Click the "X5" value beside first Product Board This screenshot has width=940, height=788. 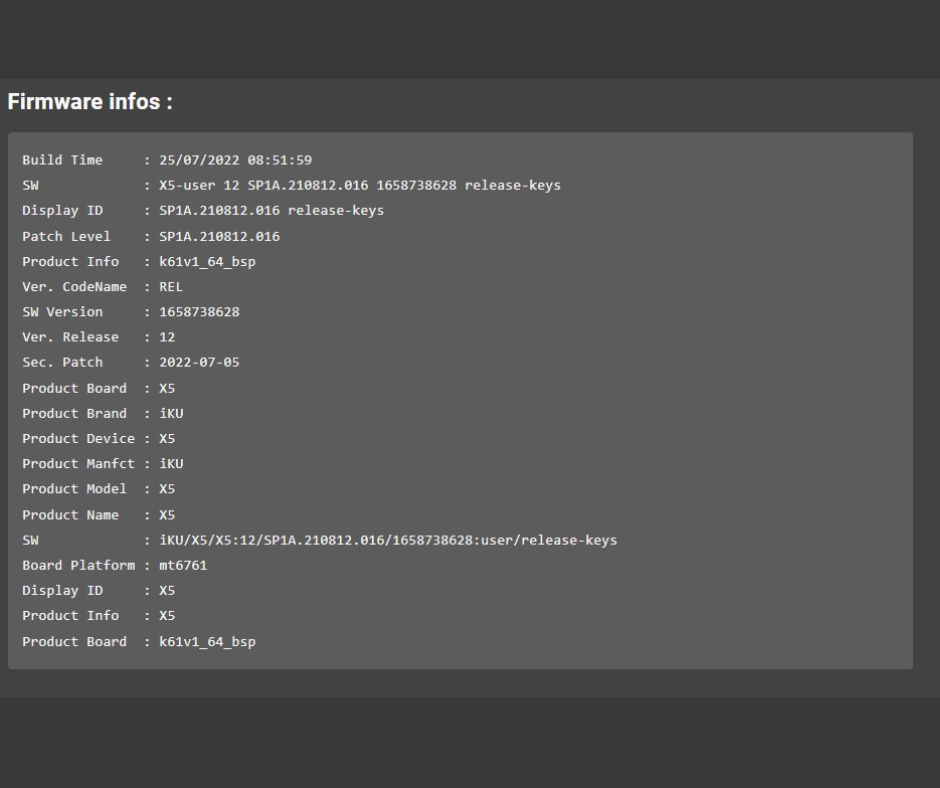click(167, 388)
